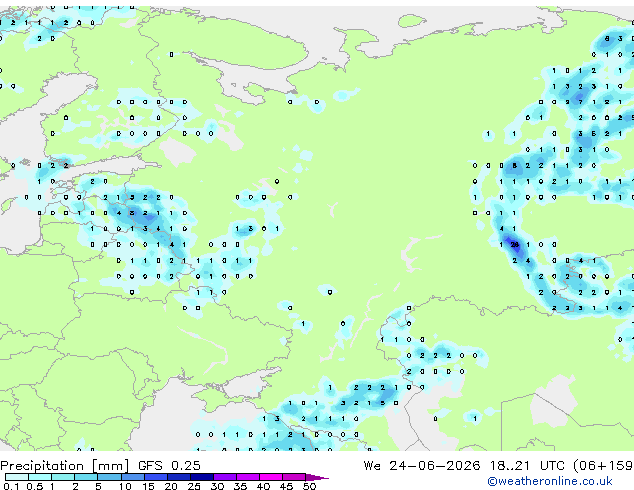Click the 25–30 mm legend swatch
Screen dimensions: 634x490
[x=202, y=477]
